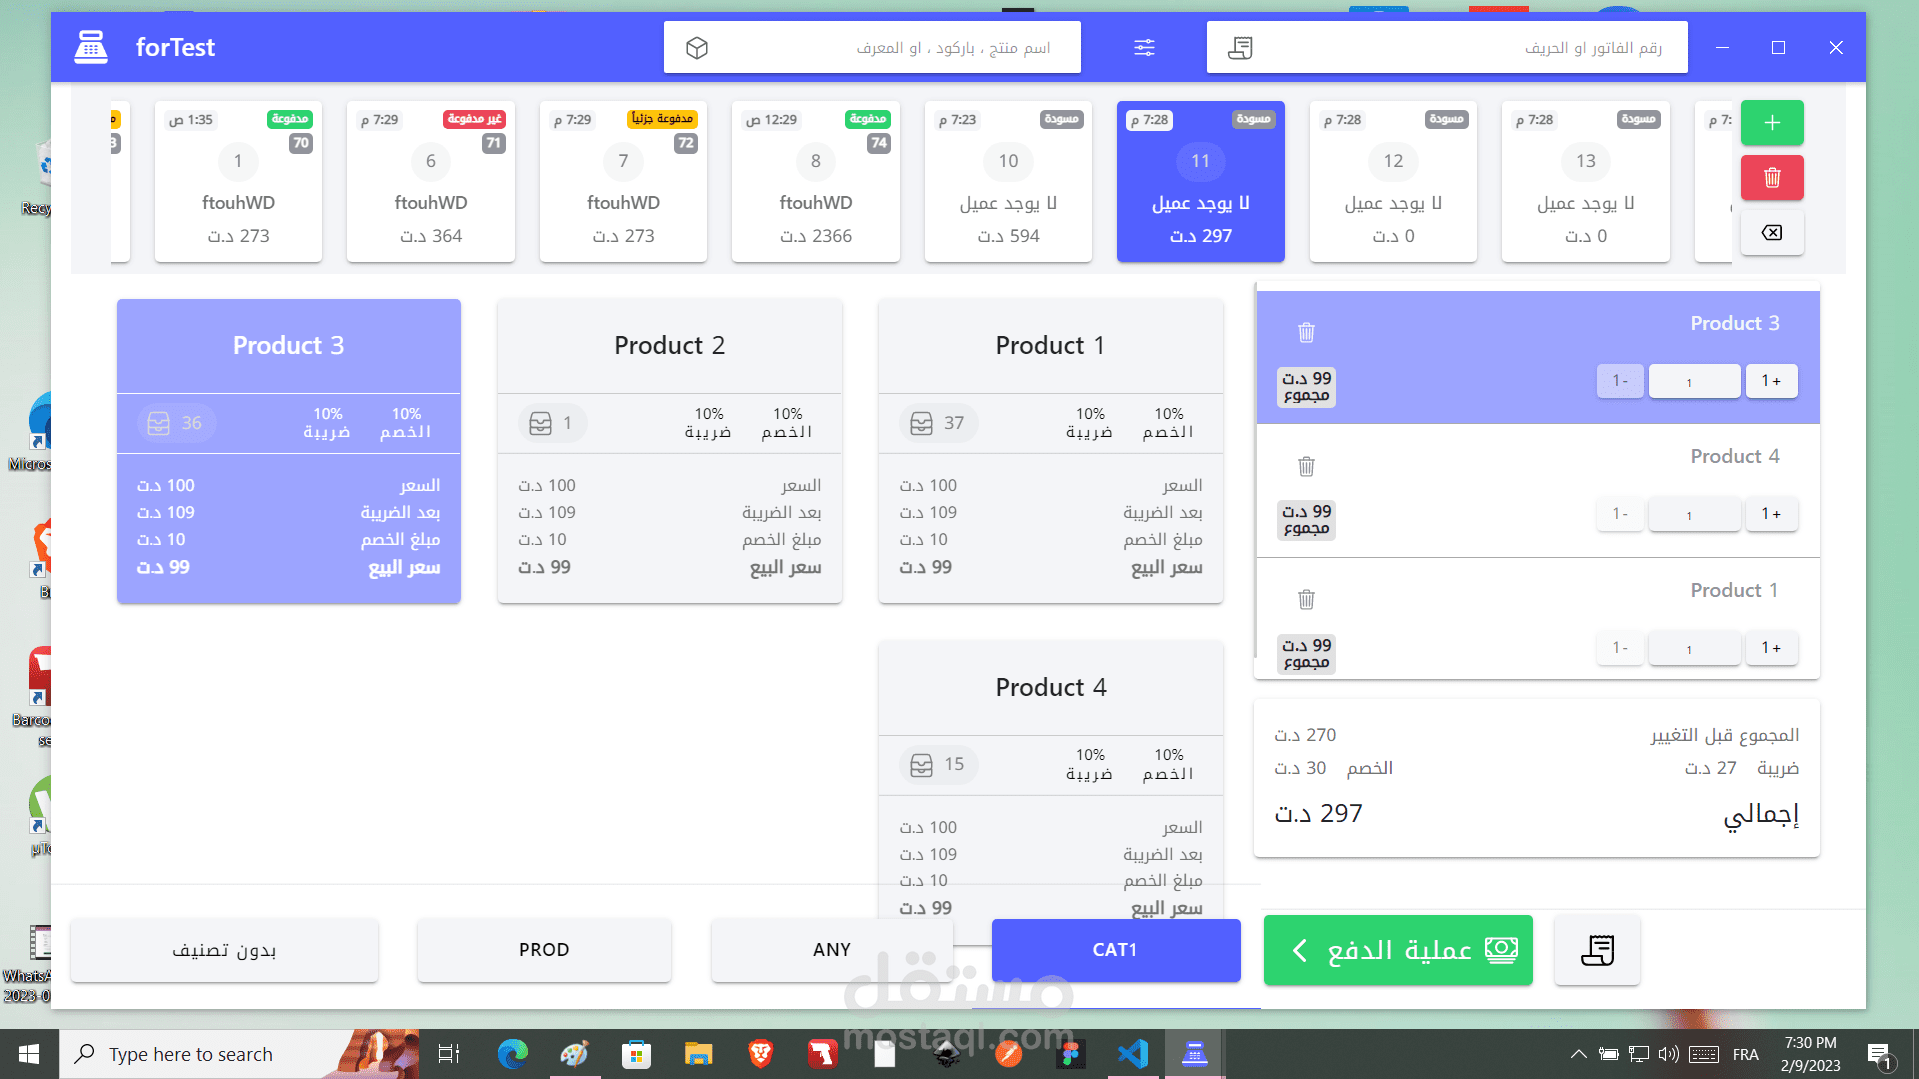Image resolution: width=1919 pixels, height=1079 pixels.
Task: Click the stock inbox icon on Product 3 card
Action: coord(158,423)
